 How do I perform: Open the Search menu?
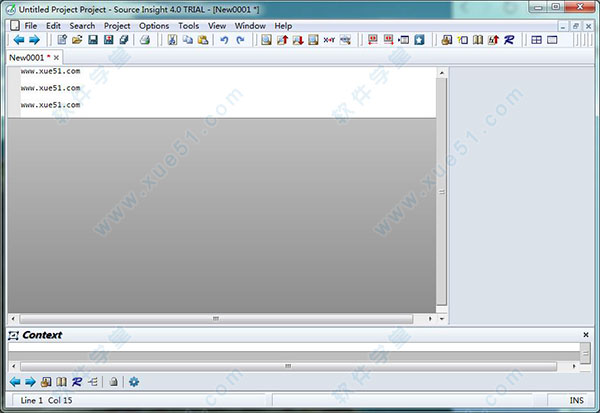pyautogui.click(x=82, y=26)
